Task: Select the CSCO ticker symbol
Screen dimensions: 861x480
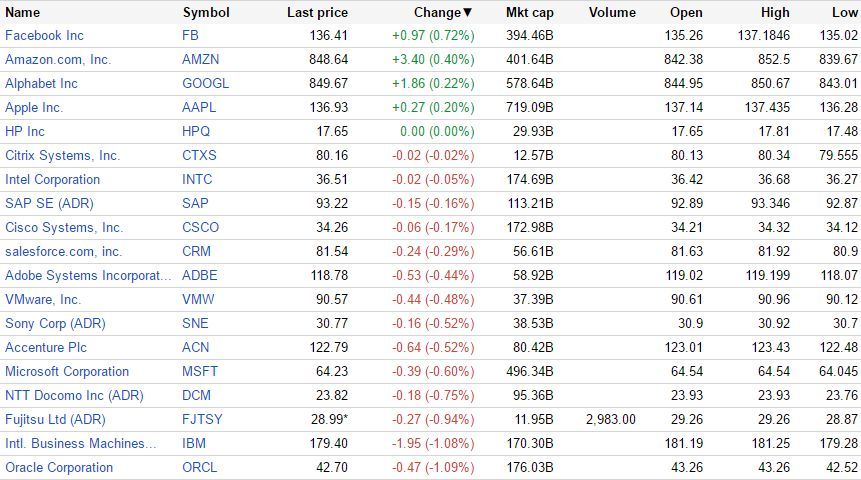Action: tap(200, 227)
